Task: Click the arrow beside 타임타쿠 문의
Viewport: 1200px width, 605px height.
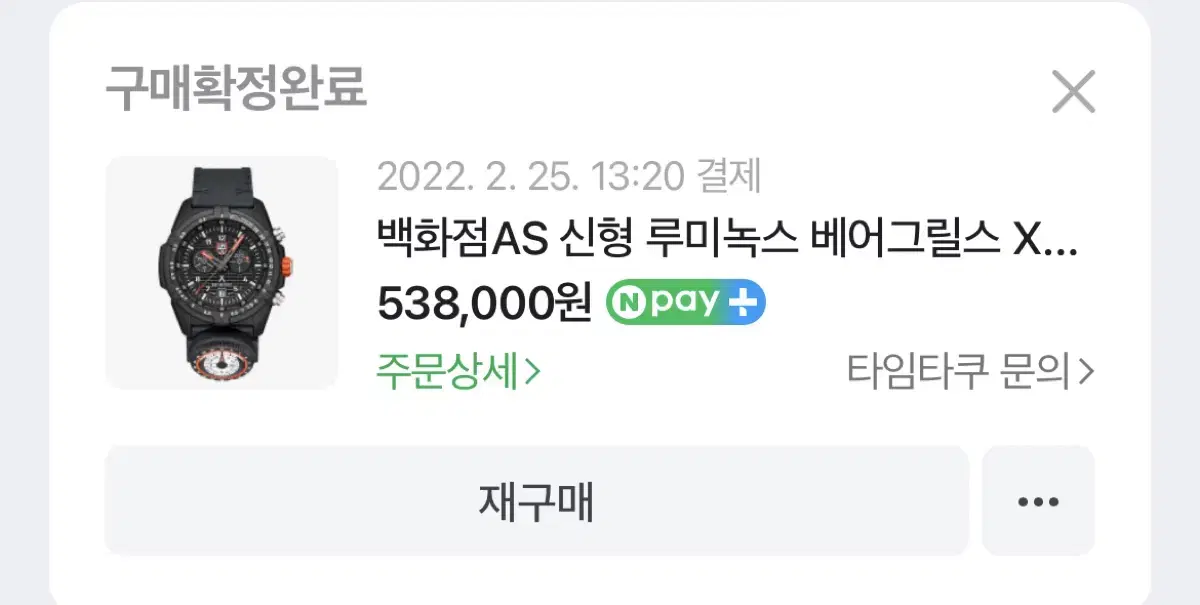Action: coord(1086,373)
